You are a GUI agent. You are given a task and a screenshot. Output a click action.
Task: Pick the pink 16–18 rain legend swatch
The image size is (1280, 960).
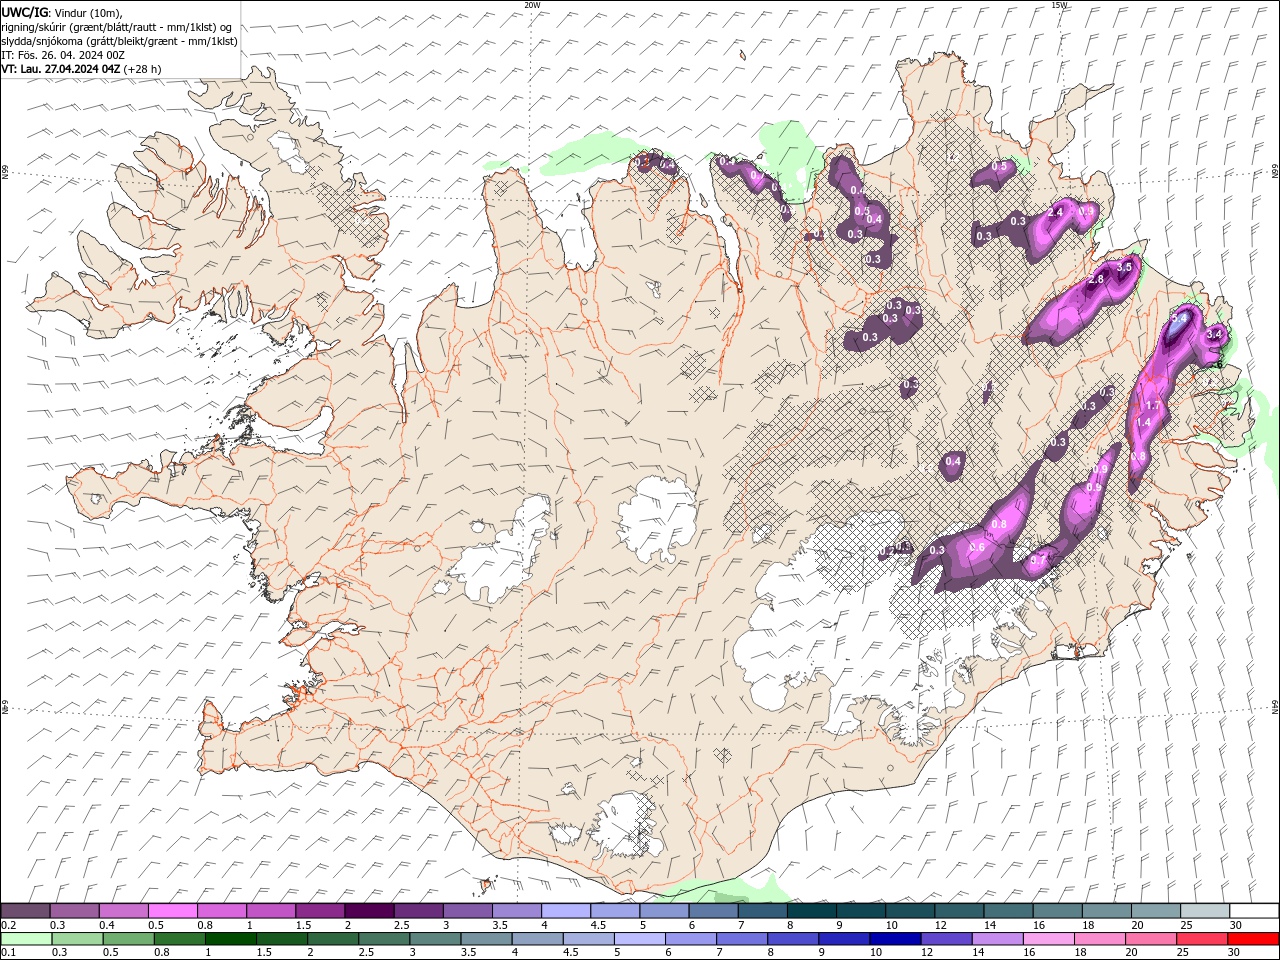(1048, 939)
